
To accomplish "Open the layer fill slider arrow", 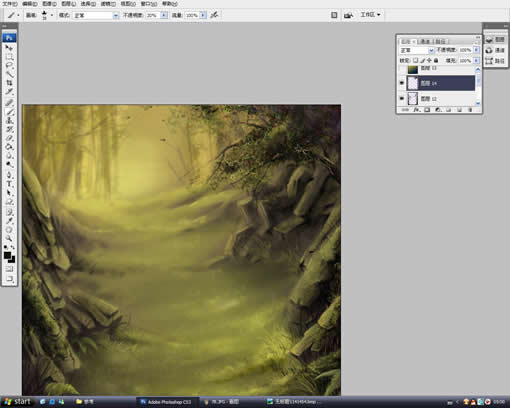I will click(476, 60).
